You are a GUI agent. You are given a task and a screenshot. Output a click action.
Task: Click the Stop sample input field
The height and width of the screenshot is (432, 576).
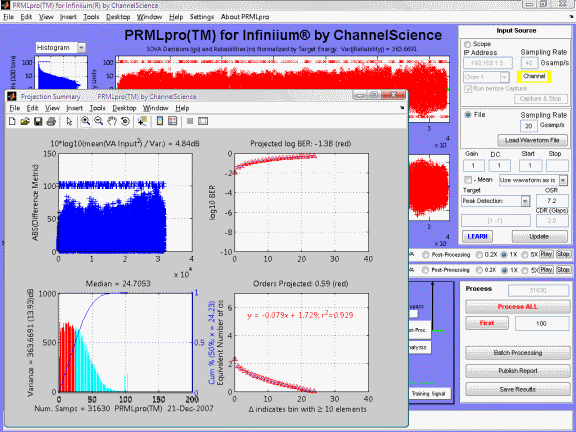coord(557,166)
